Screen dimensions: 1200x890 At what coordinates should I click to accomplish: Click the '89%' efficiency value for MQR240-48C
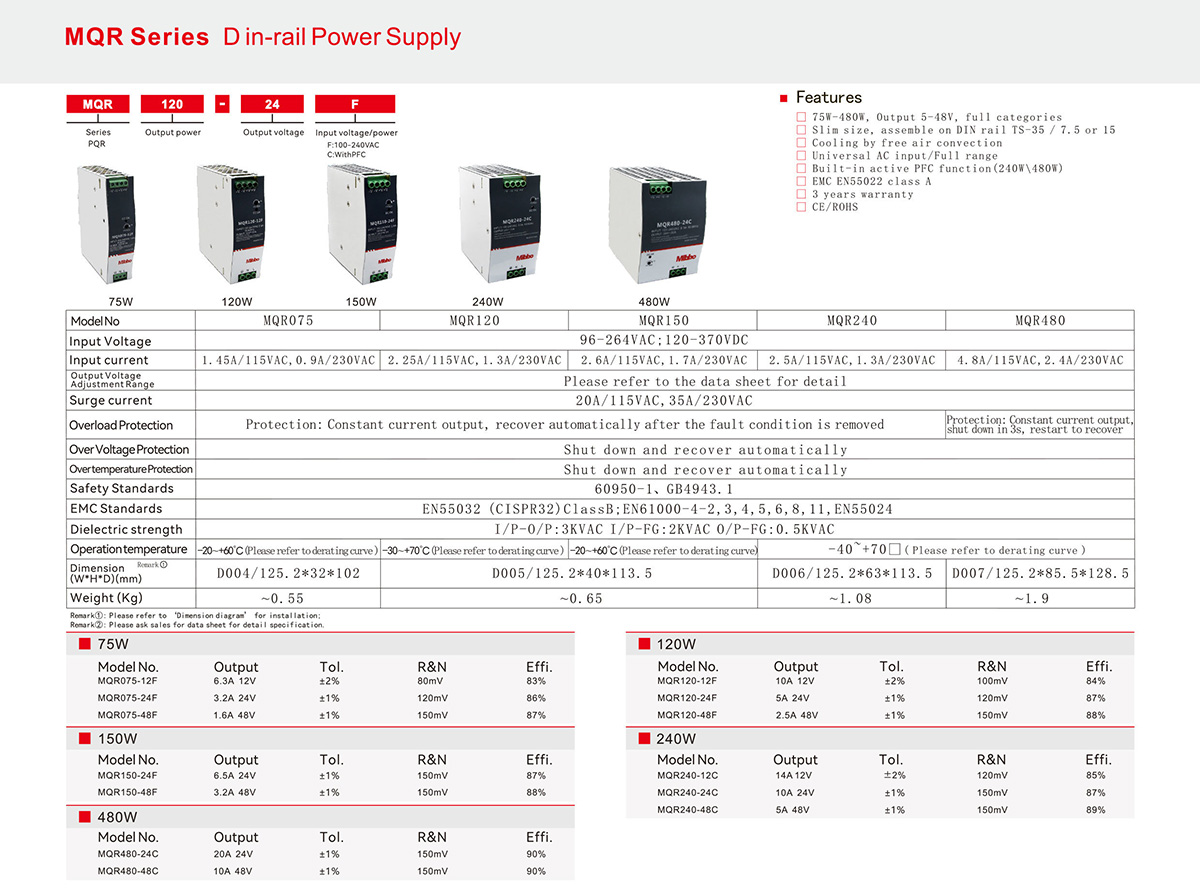click(x=1095, y=810)
